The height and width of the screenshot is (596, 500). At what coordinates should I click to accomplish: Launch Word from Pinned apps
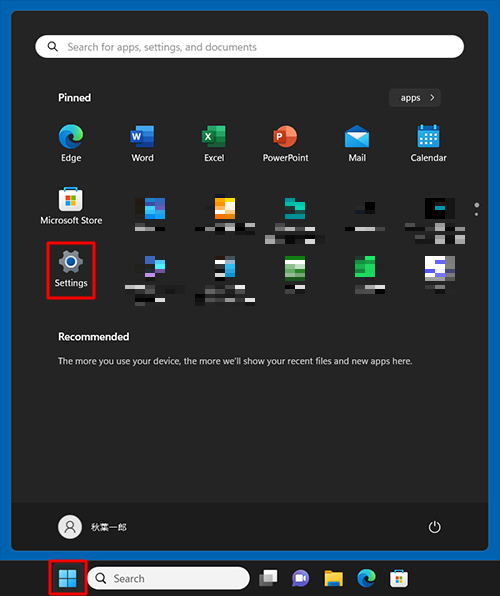coord(142,143)
